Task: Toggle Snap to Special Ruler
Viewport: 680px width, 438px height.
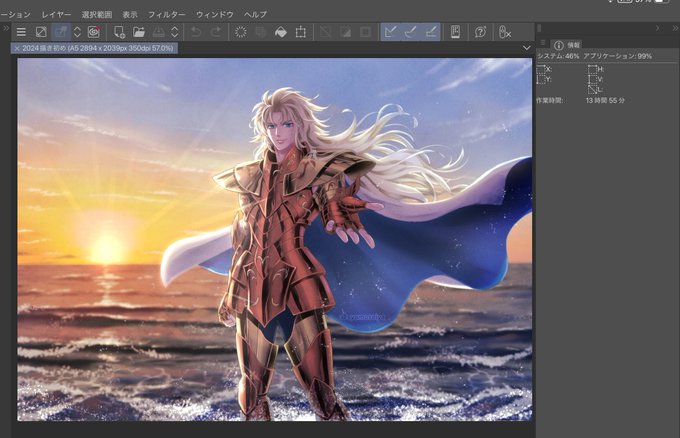Action: point(411,32)
